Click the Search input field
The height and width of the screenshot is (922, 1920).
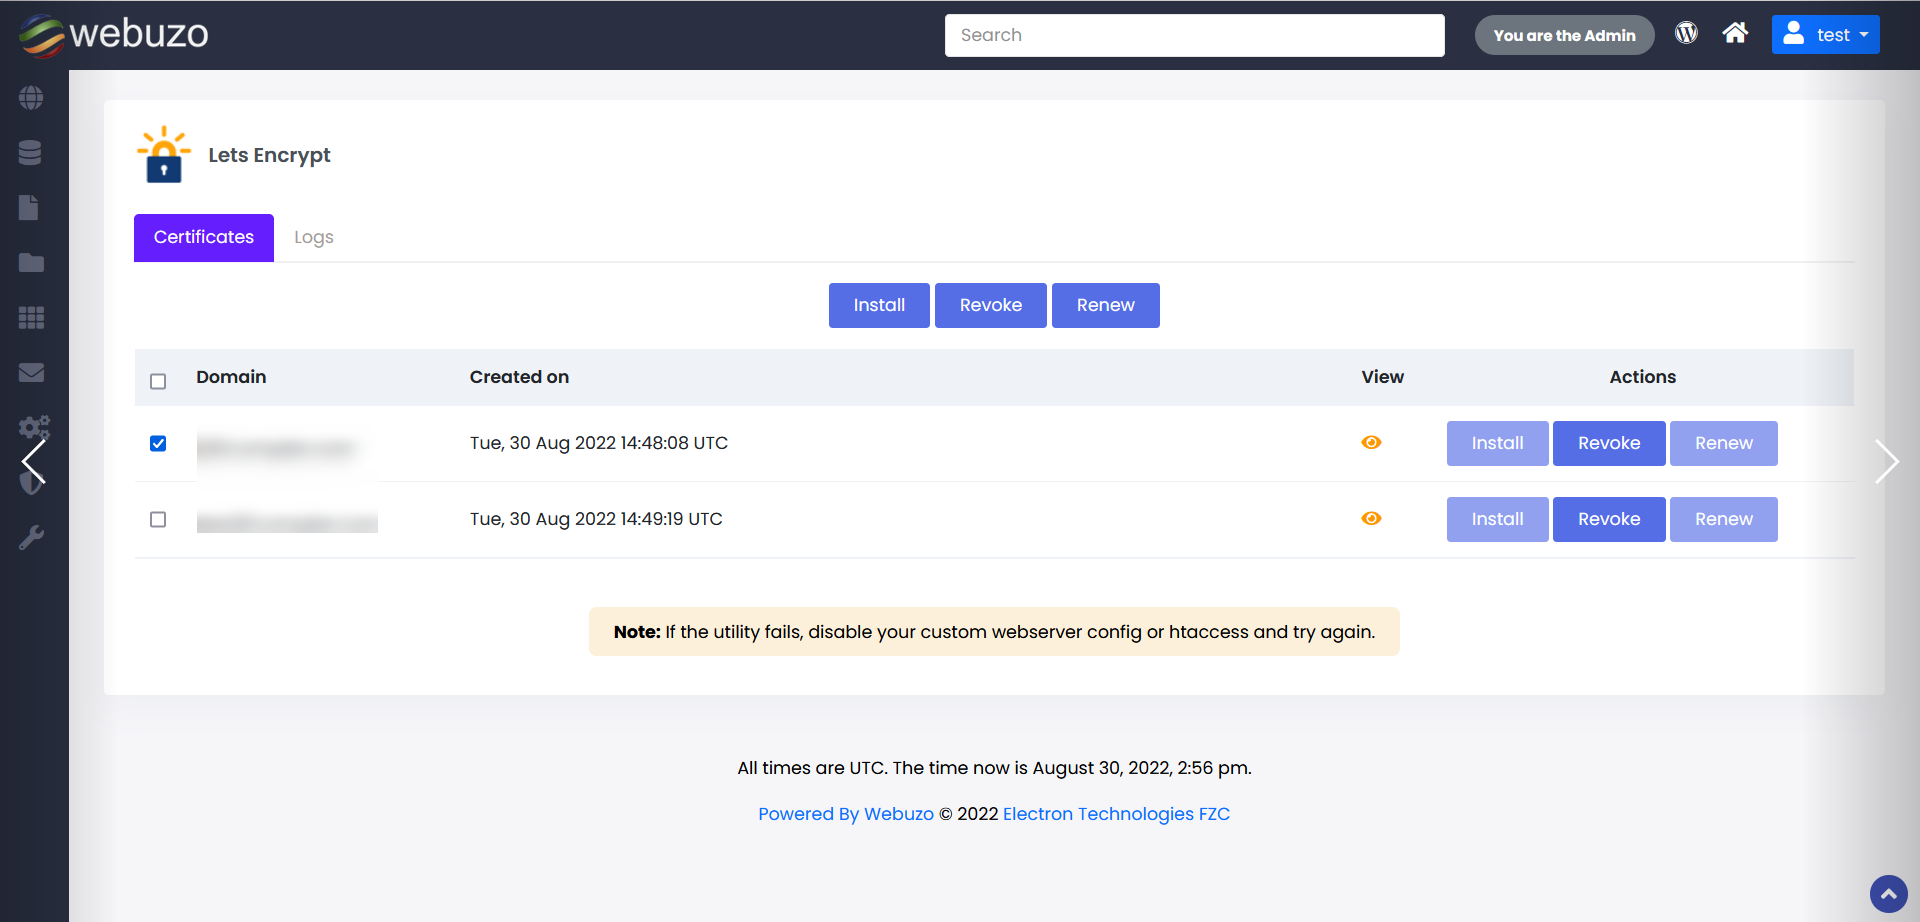pos(1194,35)
